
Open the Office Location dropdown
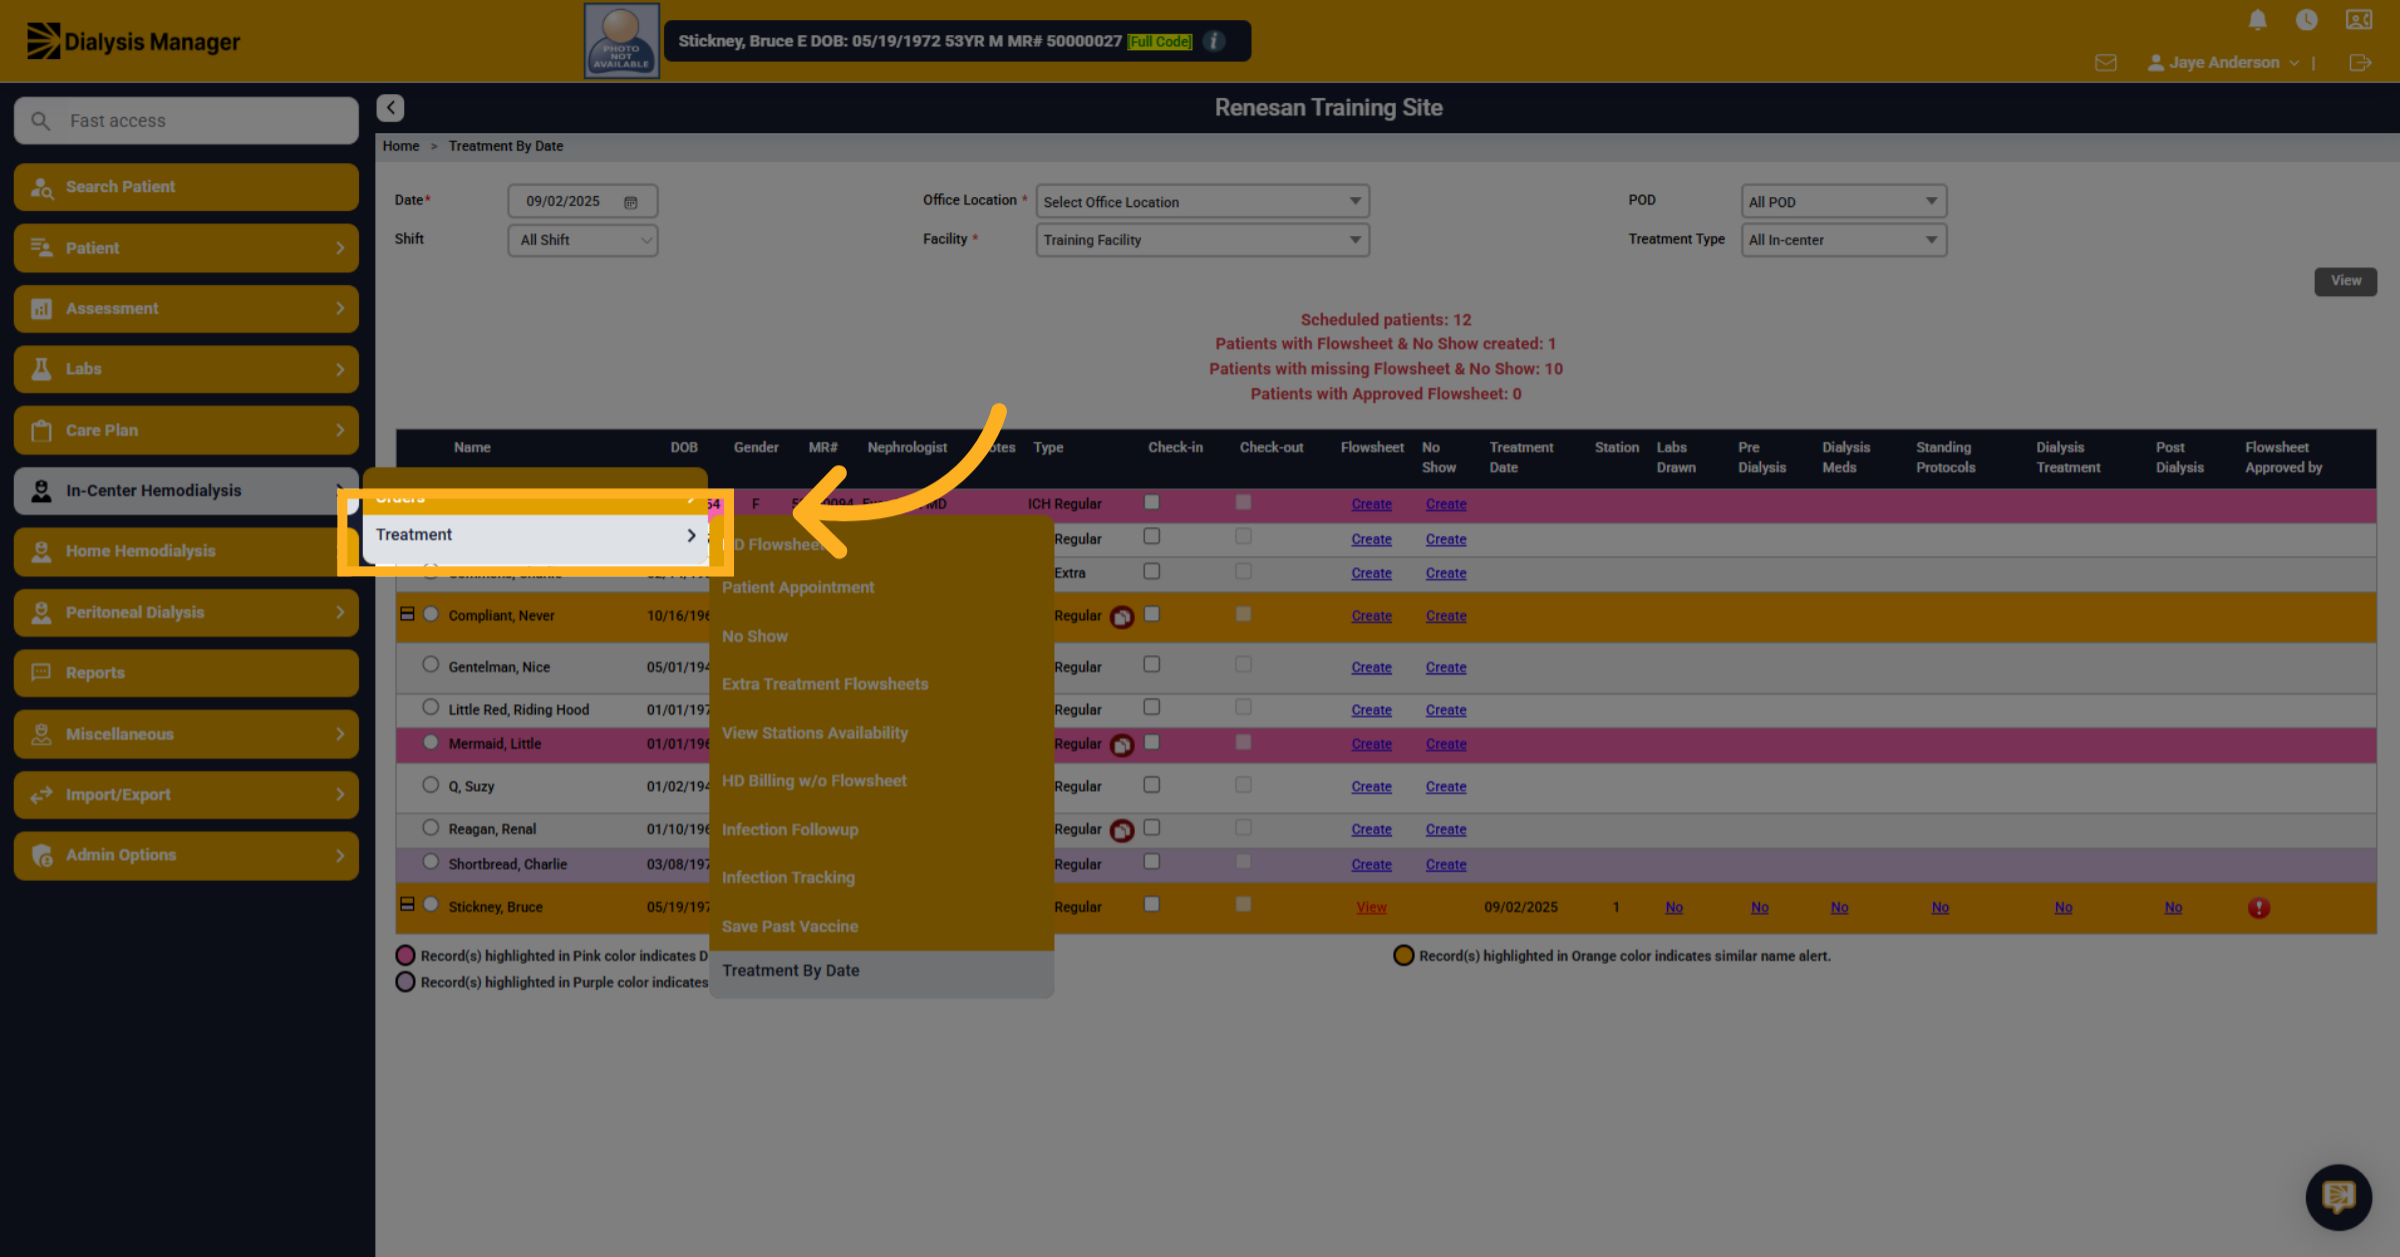pos(1202,201)
